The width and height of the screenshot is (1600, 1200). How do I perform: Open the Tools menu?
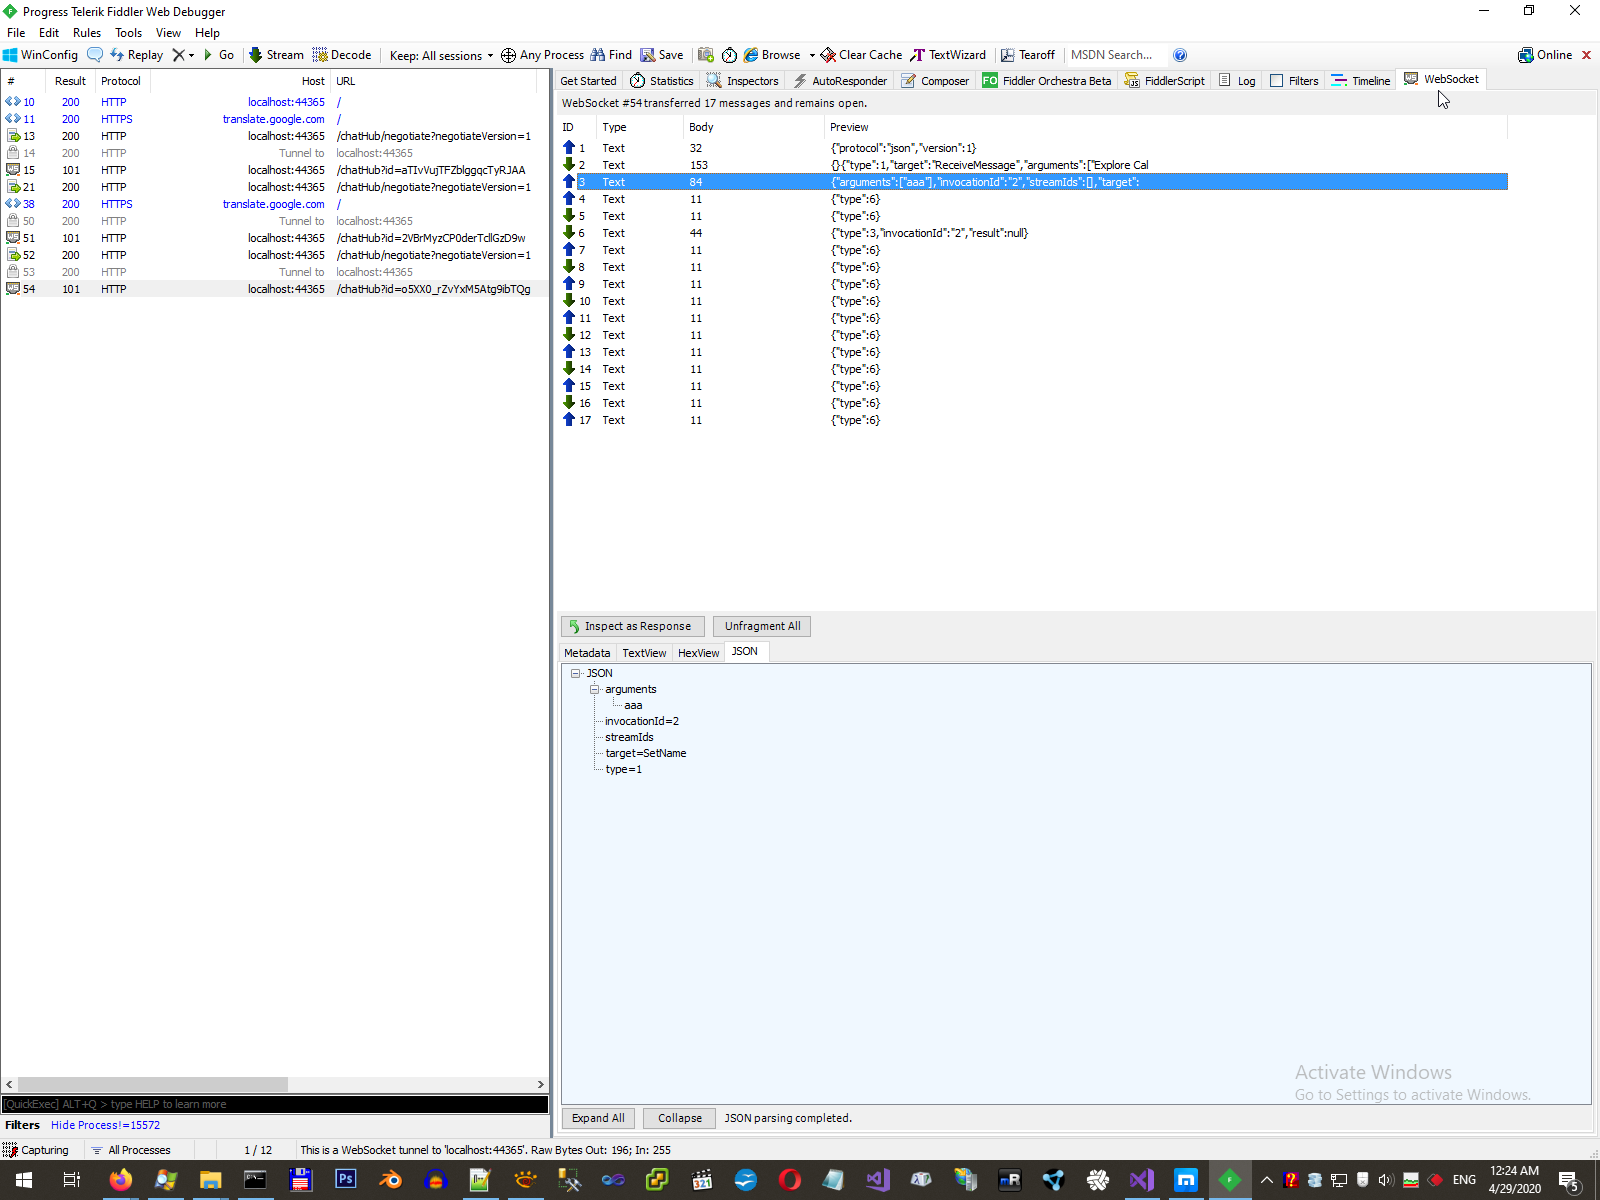129,33
